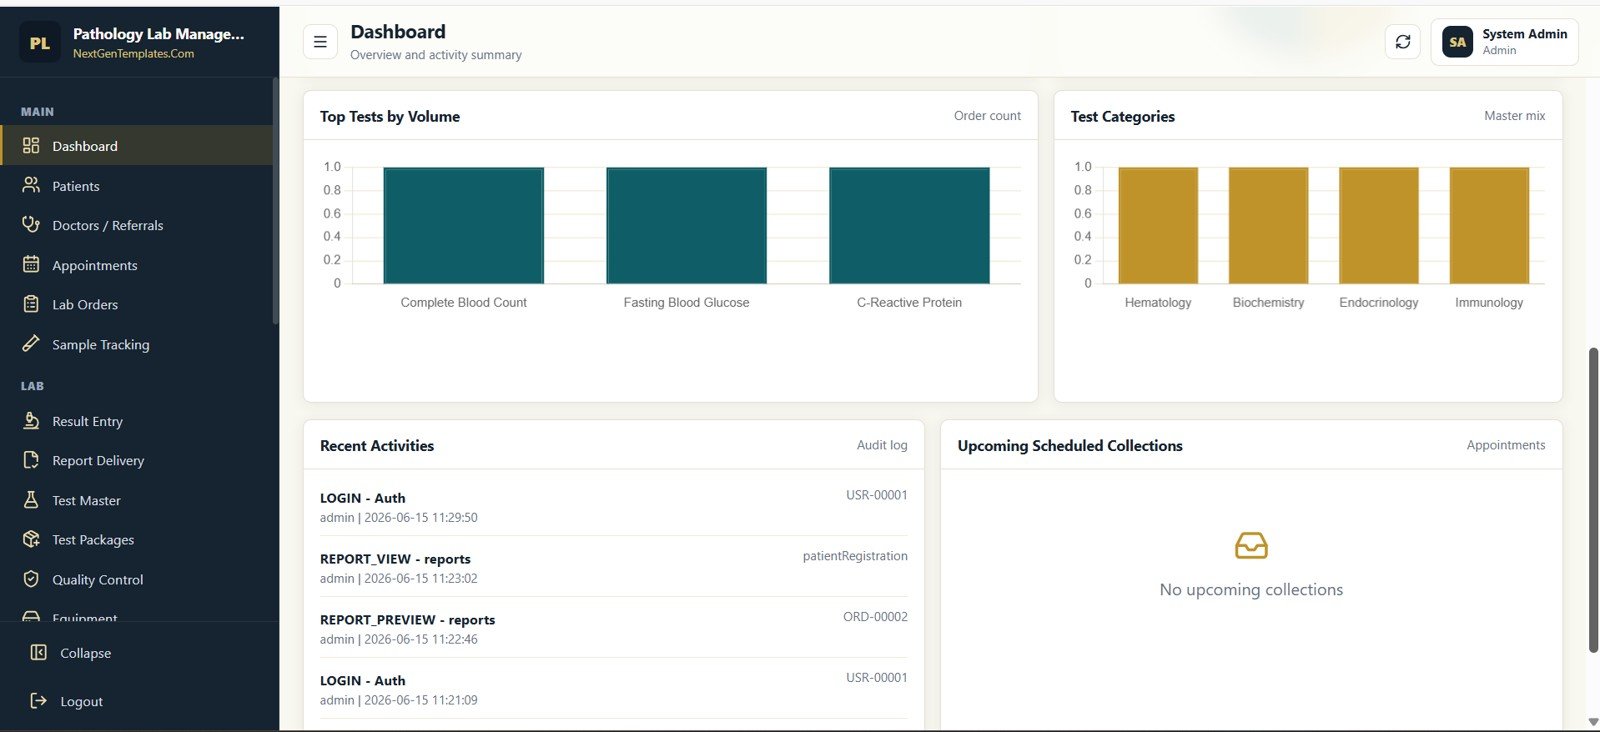This screenshot has width=1600, height=732.
Task: Click the Hematology category bar
Action: [x=1158, y=225]
